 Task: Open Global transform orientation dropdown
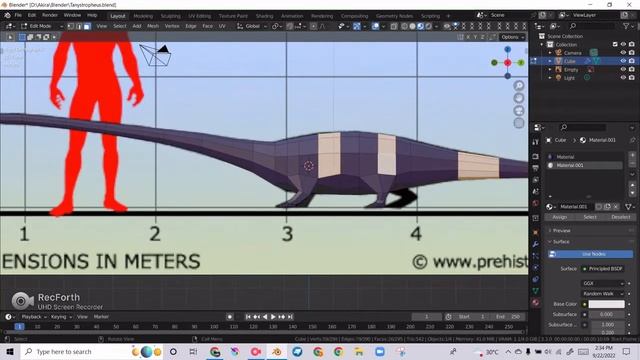coord(252,26)
